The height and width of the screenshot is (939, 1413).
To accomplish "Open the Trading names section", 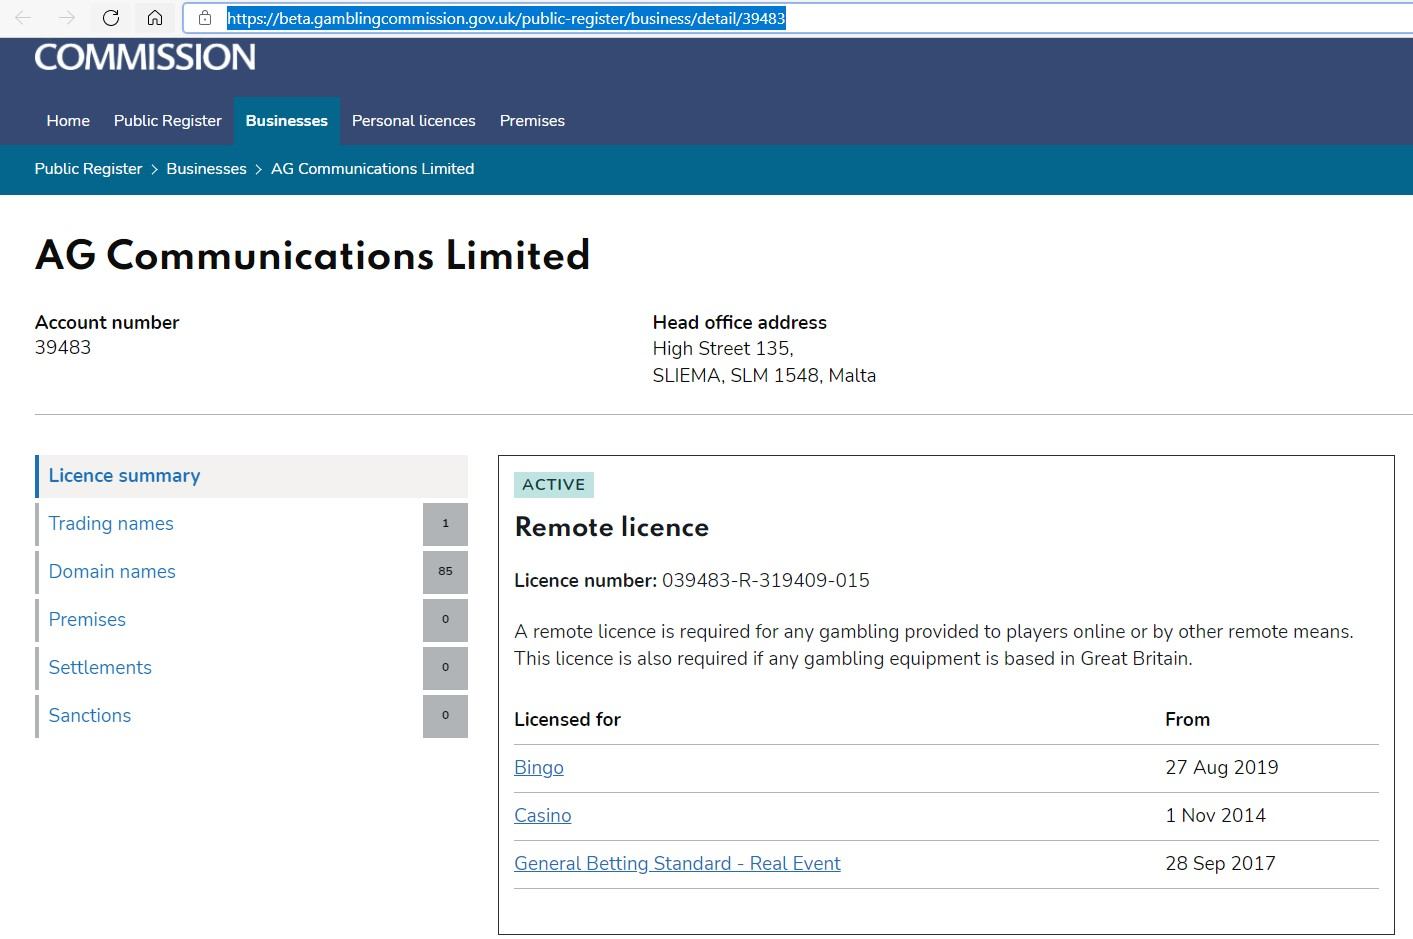I will point(111,524).
